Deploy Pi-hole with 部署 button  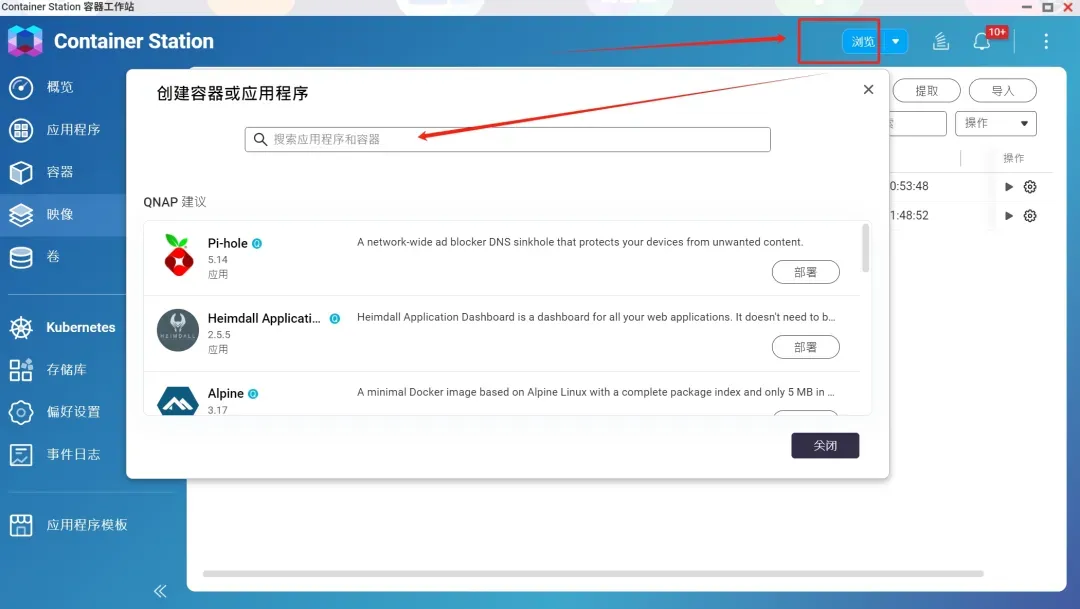pyautogui.click(x=805, y=272)
